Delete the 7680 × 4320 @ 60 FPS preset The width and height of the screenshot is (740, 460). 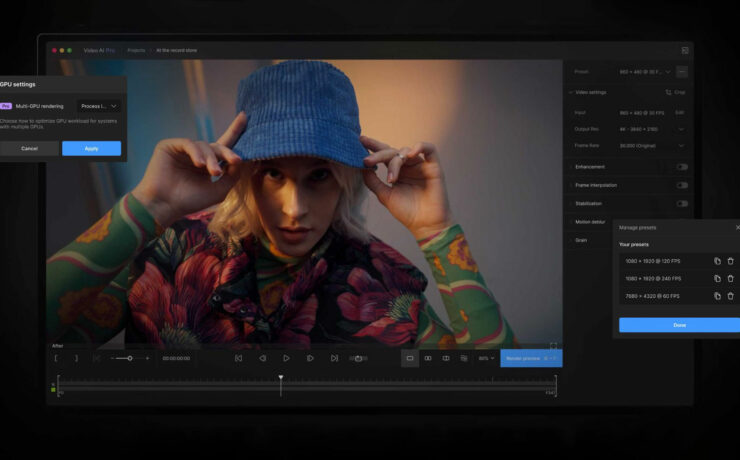tap(731, 296)
